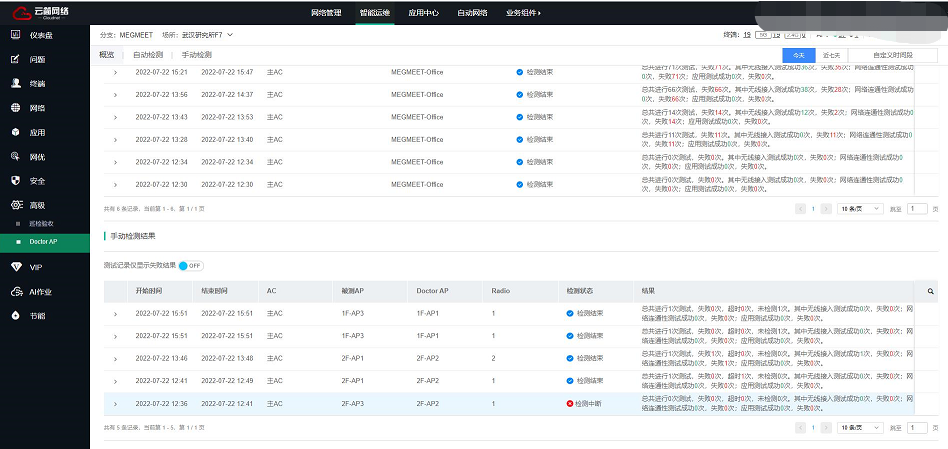Switch to the 自动检测 tab

coord(148,55)
